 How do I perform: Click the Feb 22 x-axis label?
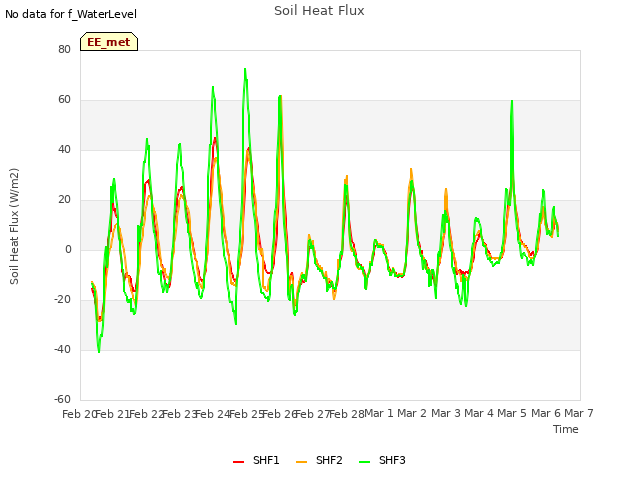click(146, 414)
